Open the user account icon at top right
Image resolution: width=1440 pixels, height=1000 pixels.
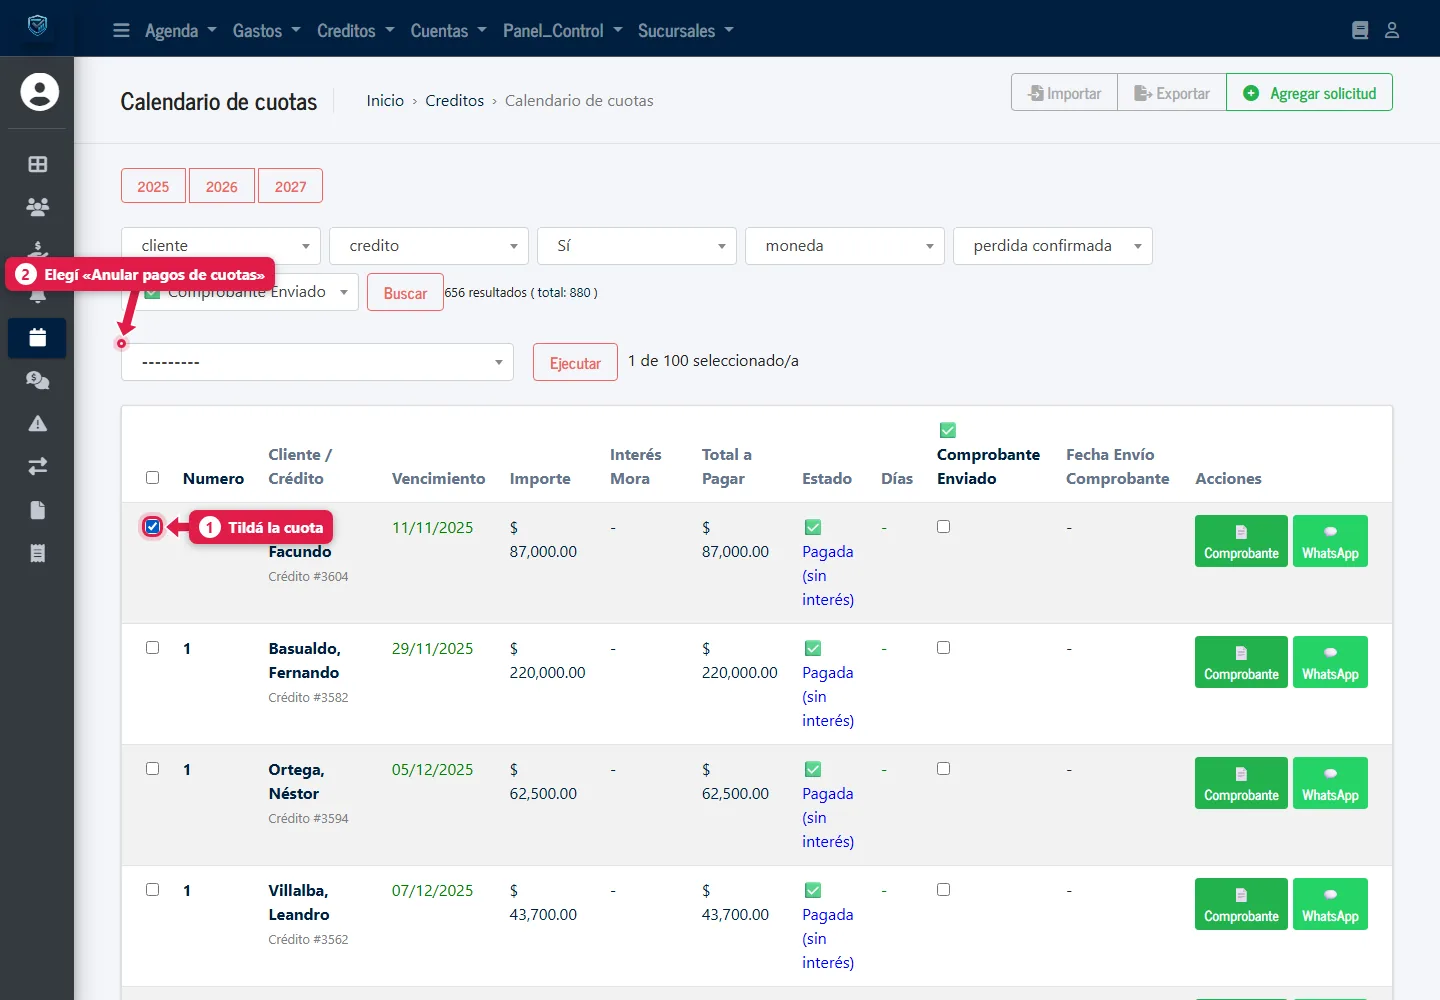1392,31
